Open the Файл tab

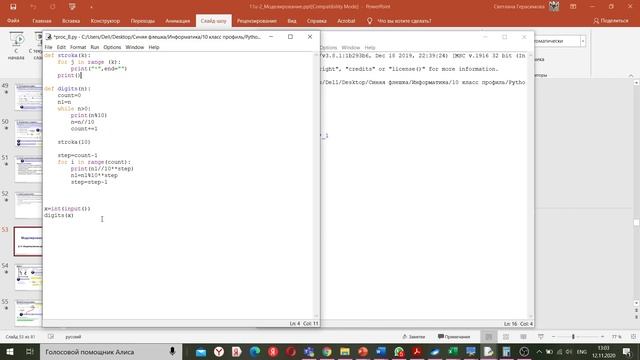coord(13,21)
